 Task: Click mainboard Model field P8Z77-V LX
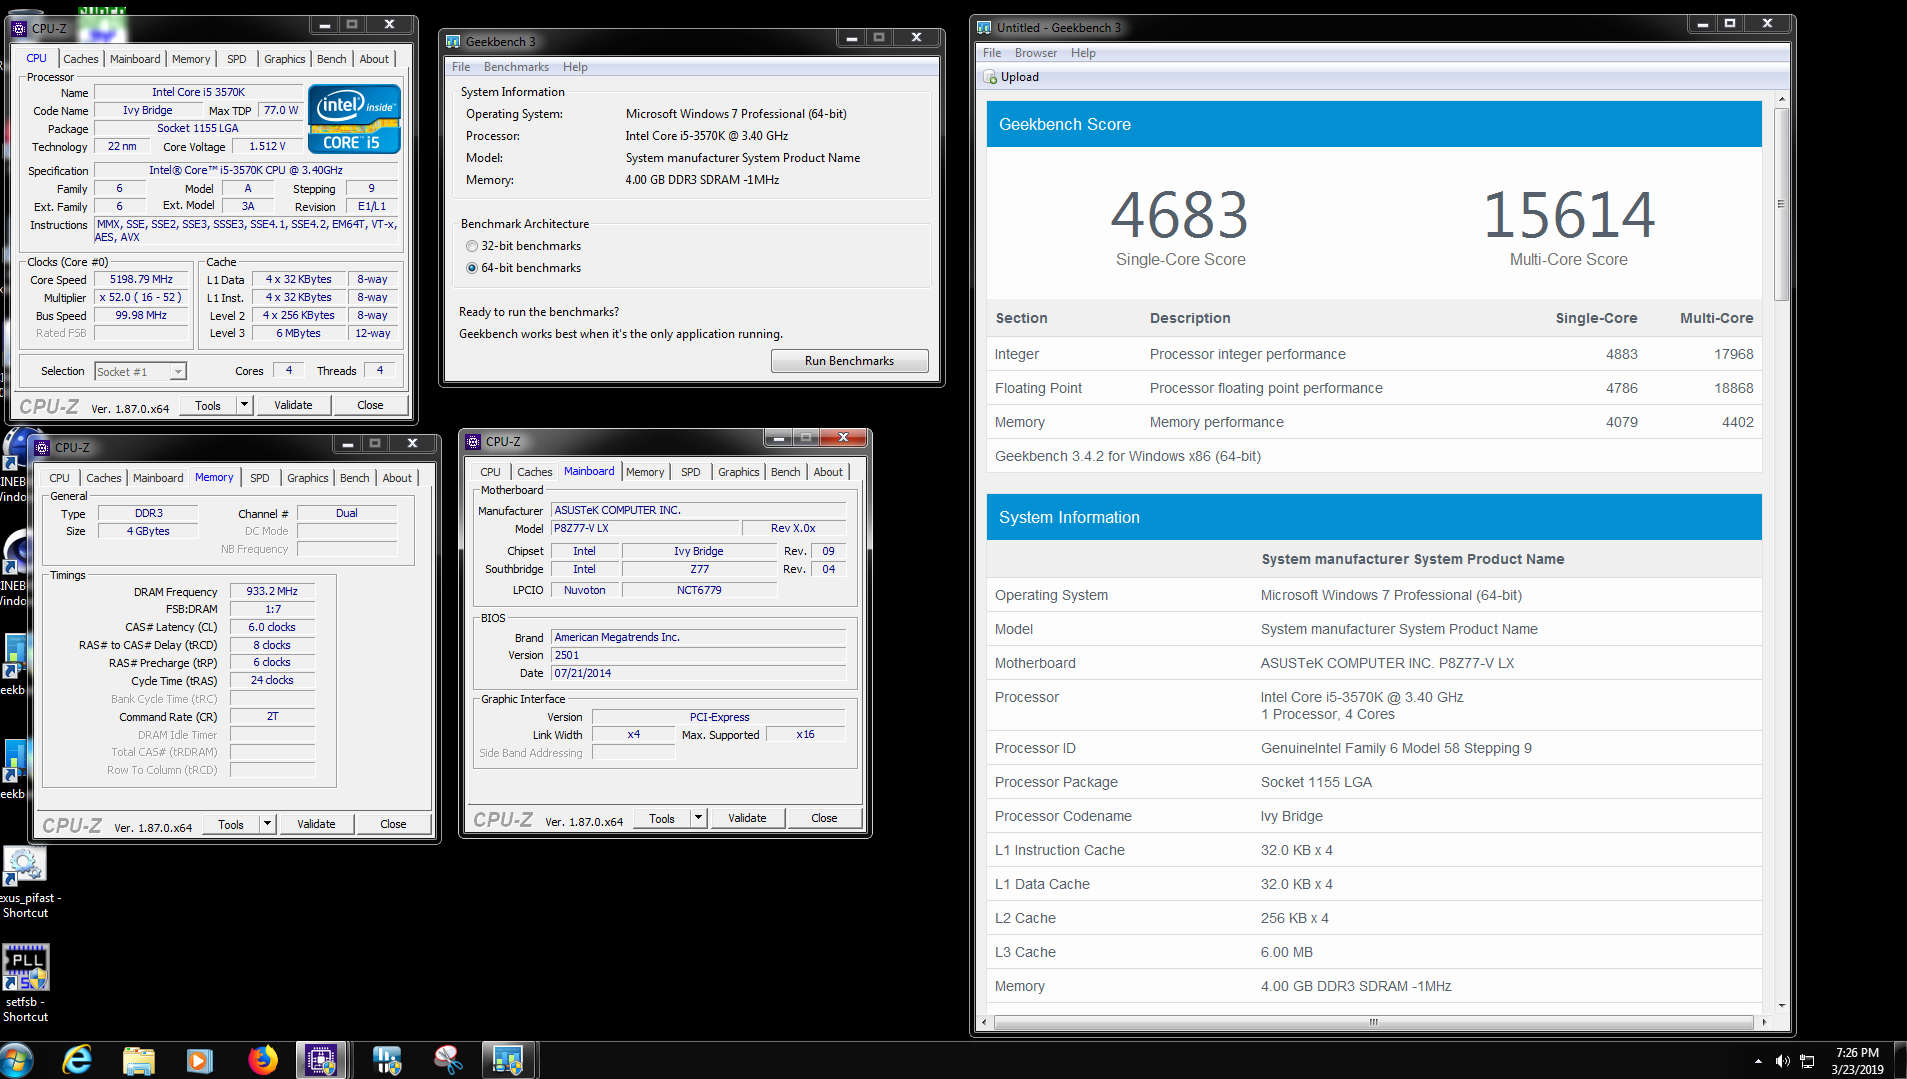(x=645, y=528)
